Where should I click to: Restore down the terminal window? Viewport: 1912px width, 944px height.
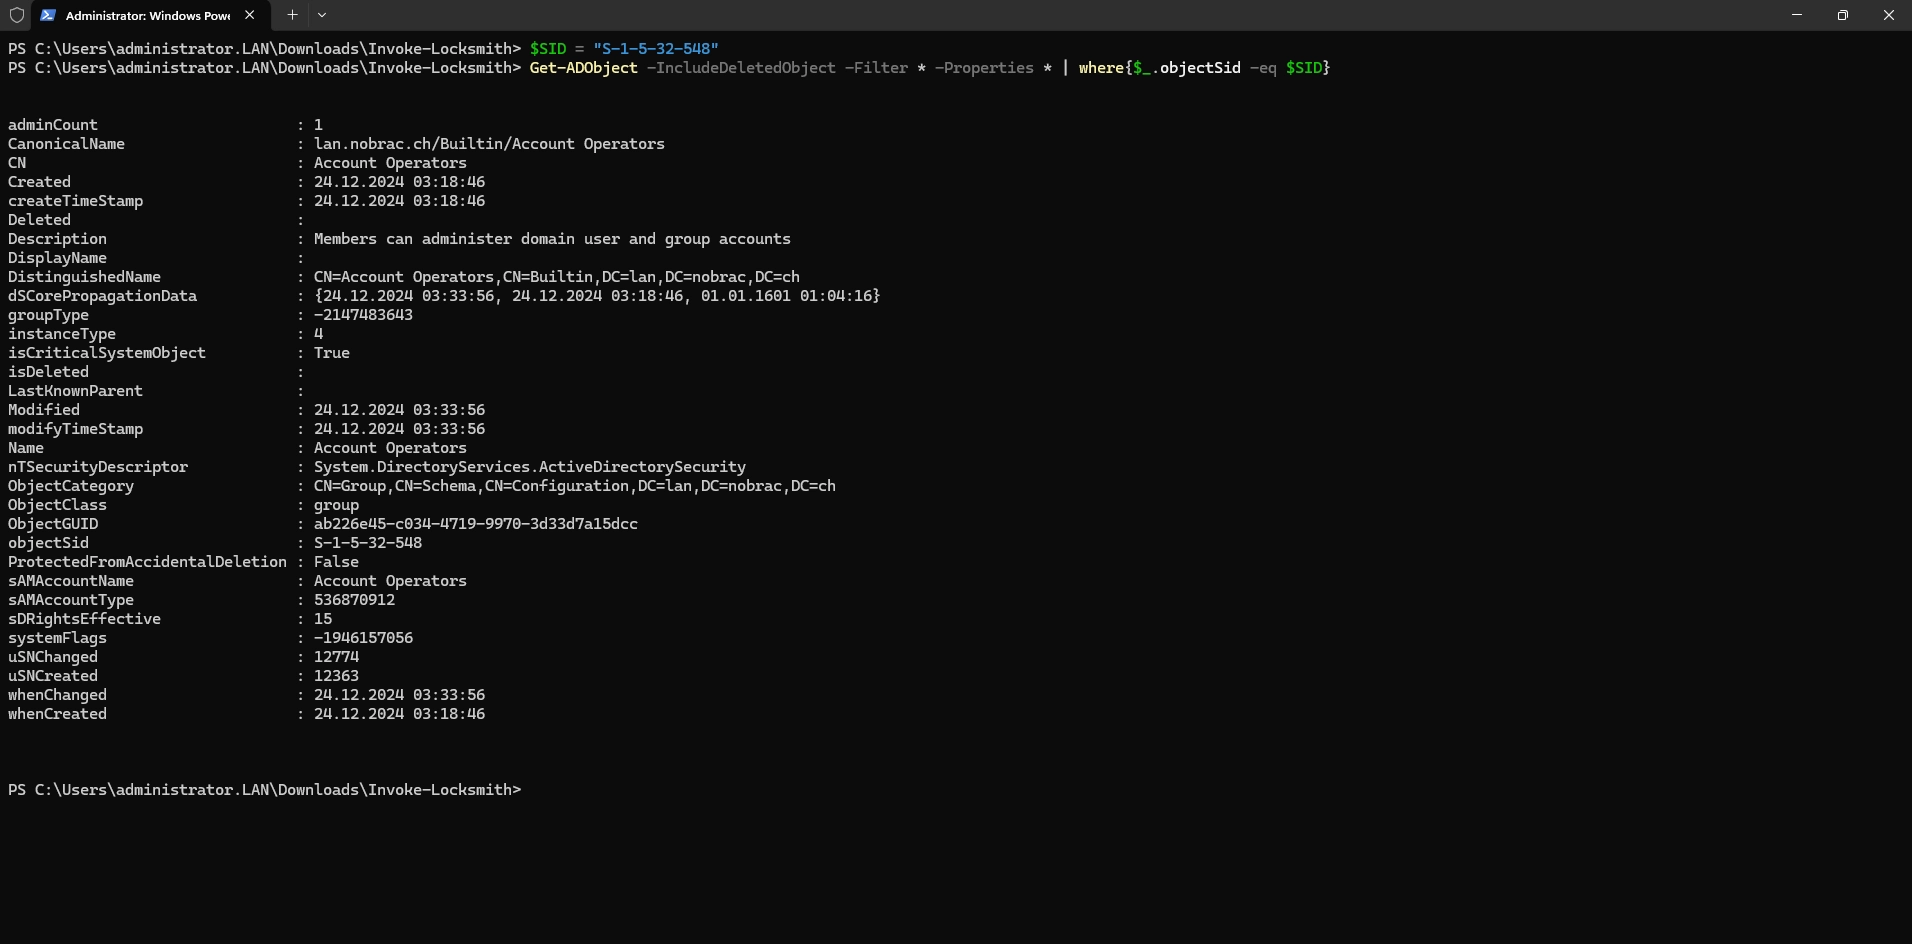[1843, 15]
